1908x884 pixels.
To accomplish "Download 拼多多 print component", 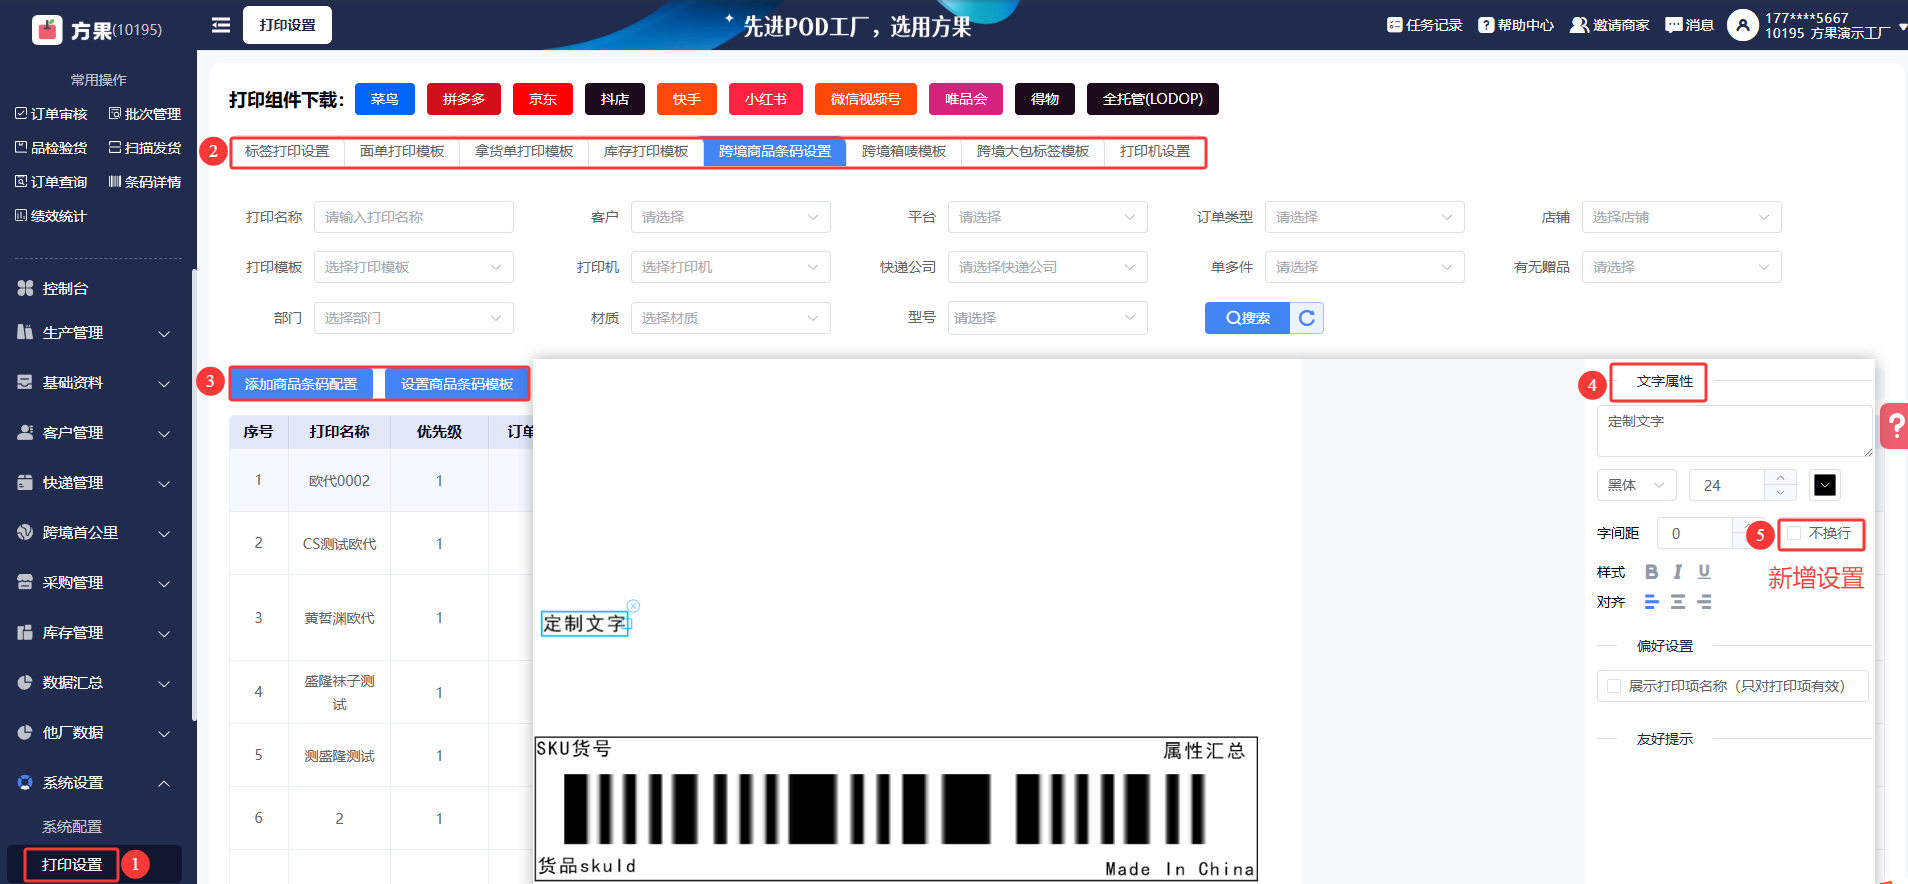I will click(x=464, y=99).
